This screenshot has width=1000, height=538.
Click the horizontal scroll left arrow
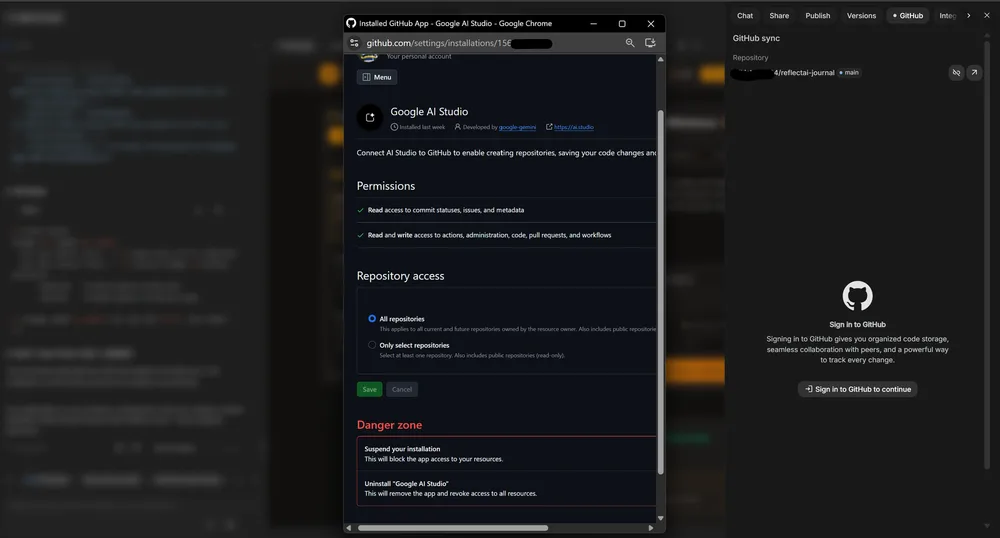point(348,528)
